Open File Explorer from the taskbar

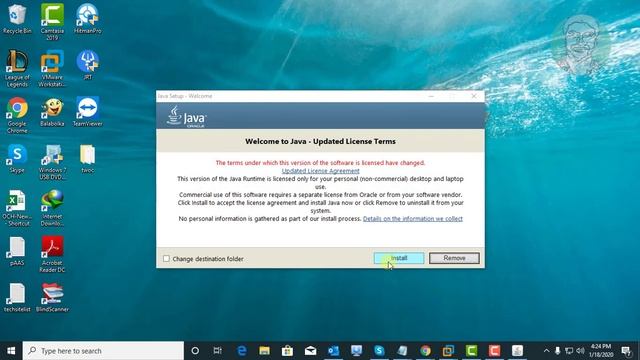[264, 351]
